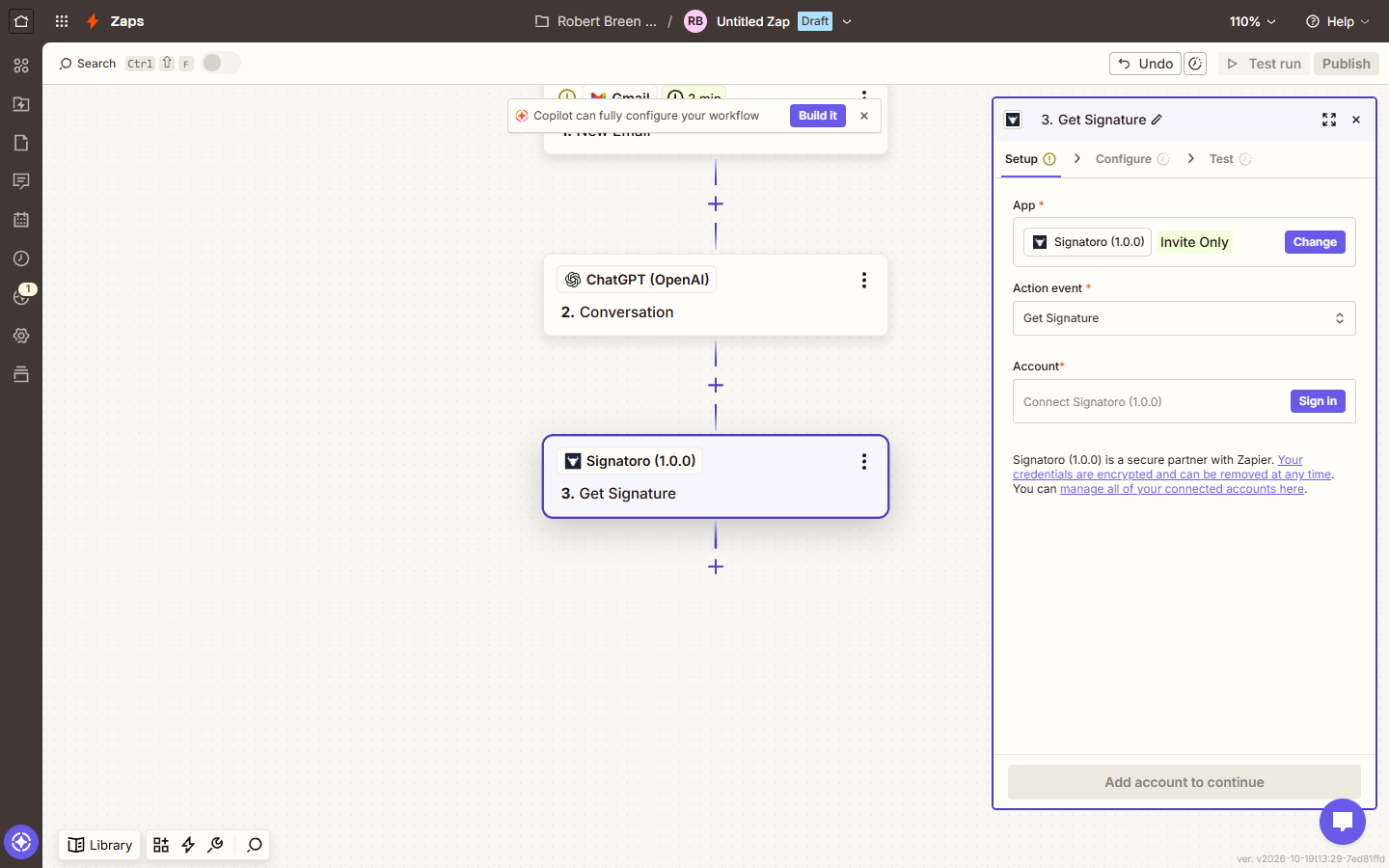Image resolution: width=1389 pixels, height=868 pixels.
Task: Toggle the switch next to Search
Action: (221, 63)
